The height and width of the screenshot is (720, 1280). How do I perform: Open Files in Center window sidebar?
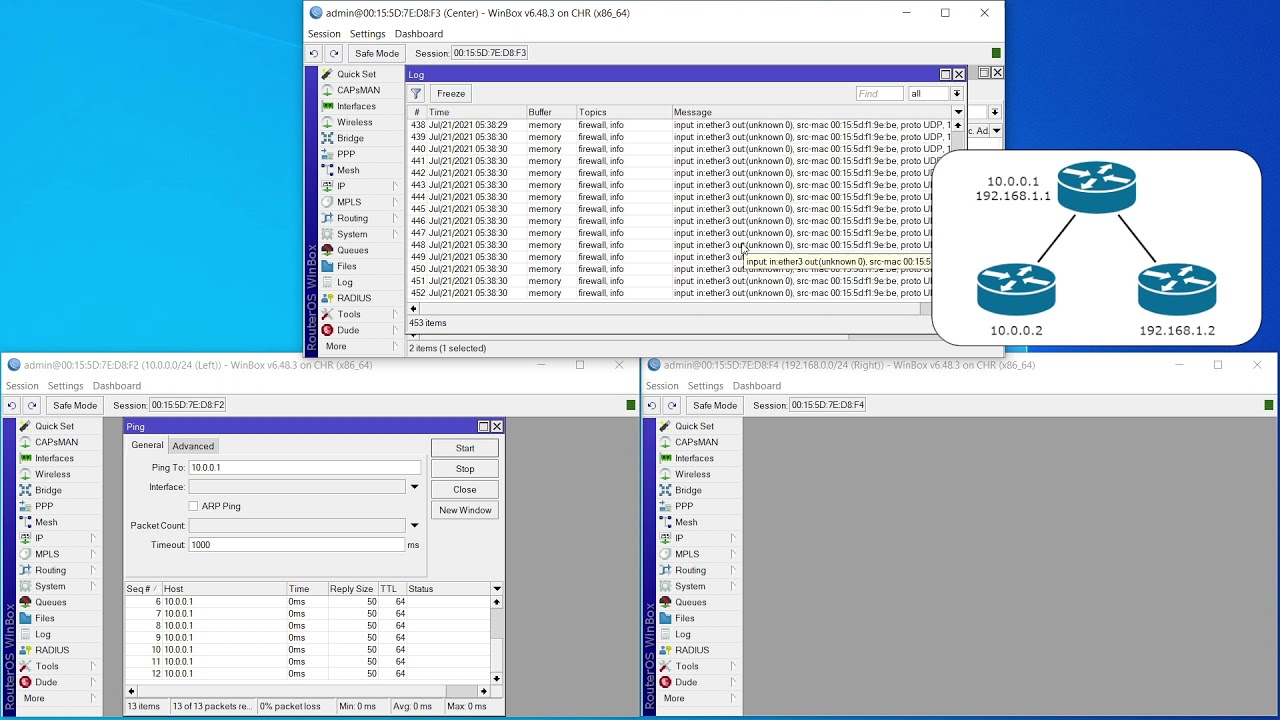point(346,266)
